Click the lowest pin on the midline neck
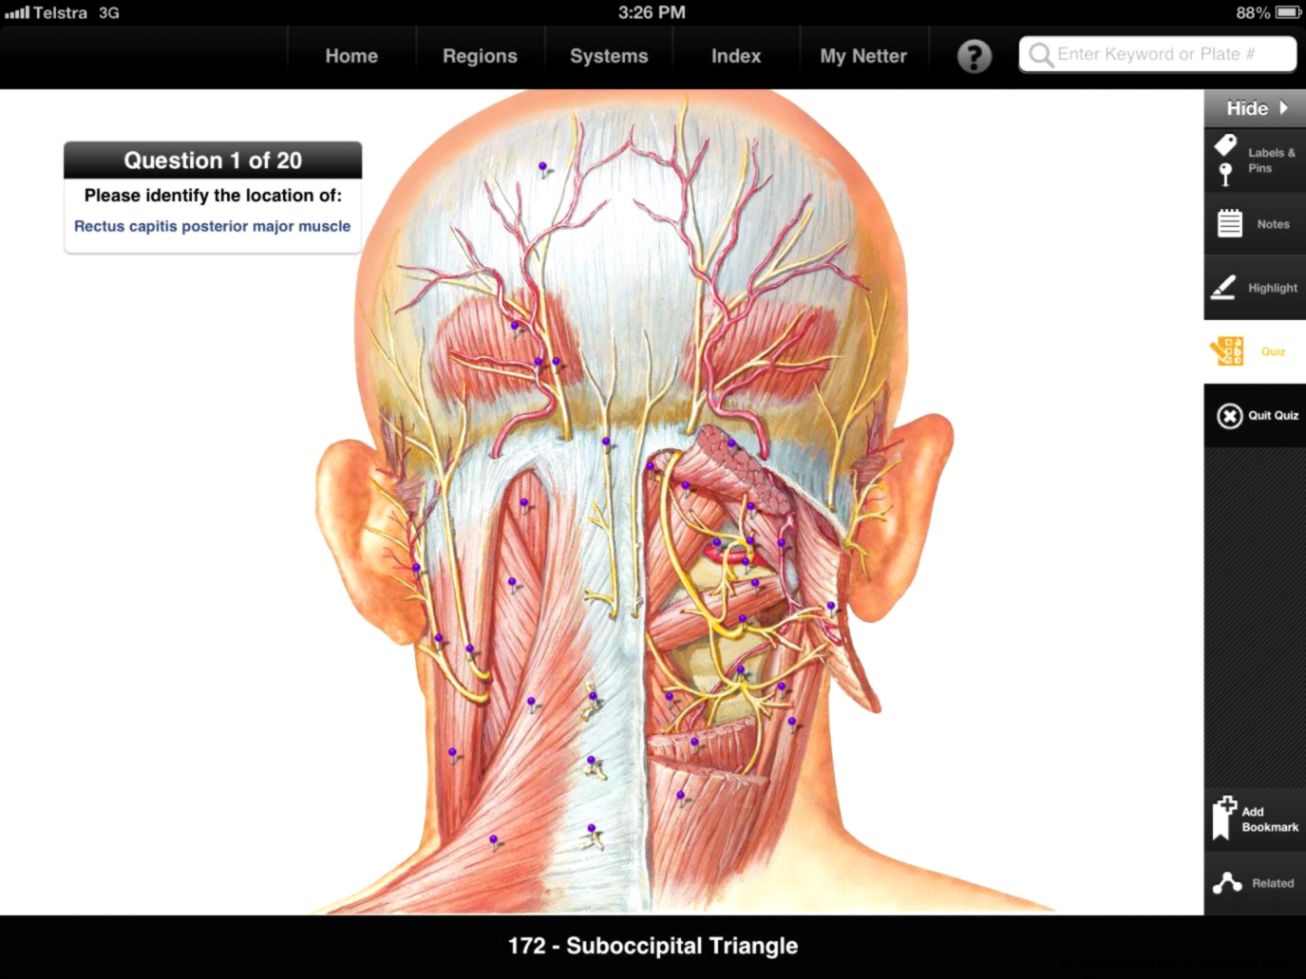The width and height of the screenshot is (1306, 979). pyautogui.click(x=592, y=831)
